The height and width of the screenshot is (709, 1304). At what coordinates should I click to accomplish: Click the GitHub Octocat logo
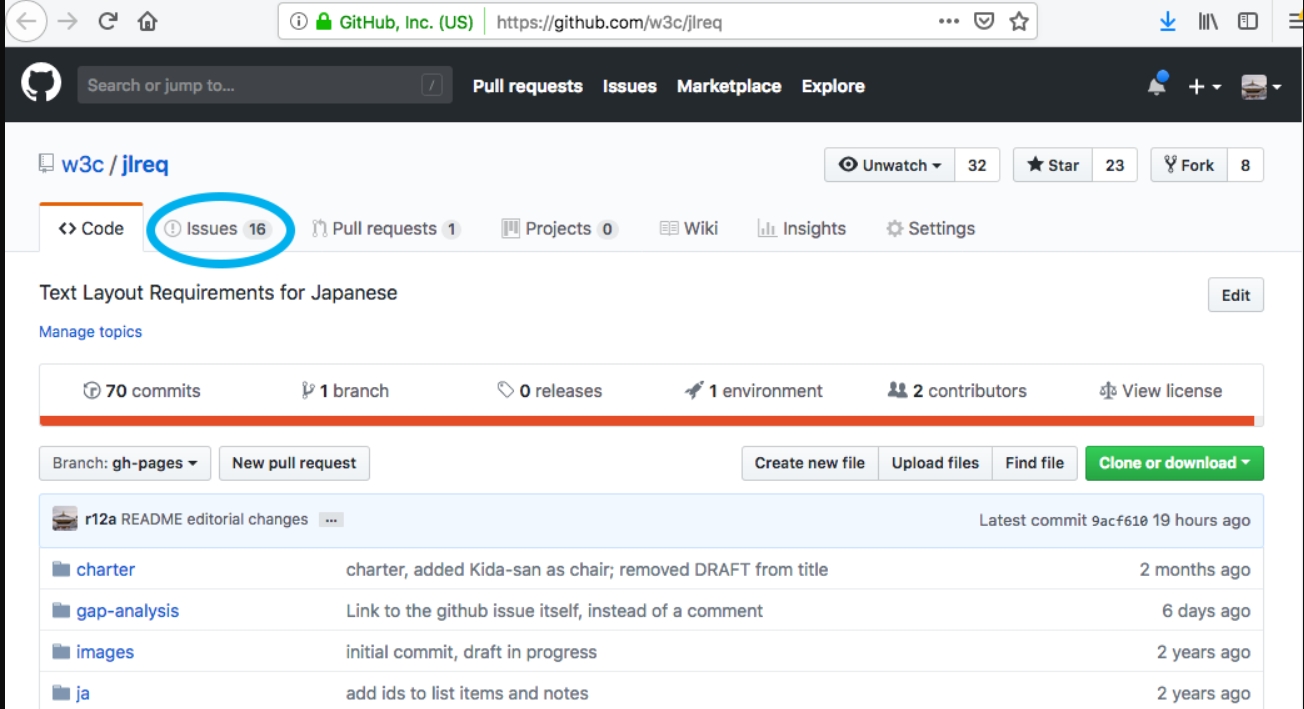pos(41,85)
